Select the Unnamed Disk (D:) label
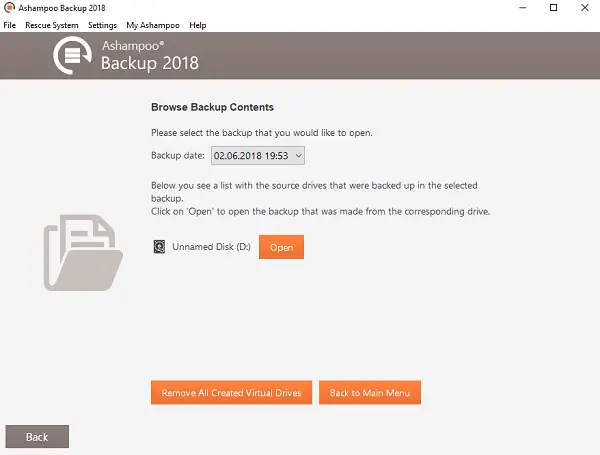Viewport: 600px width, 455px height. click(211, 247)
